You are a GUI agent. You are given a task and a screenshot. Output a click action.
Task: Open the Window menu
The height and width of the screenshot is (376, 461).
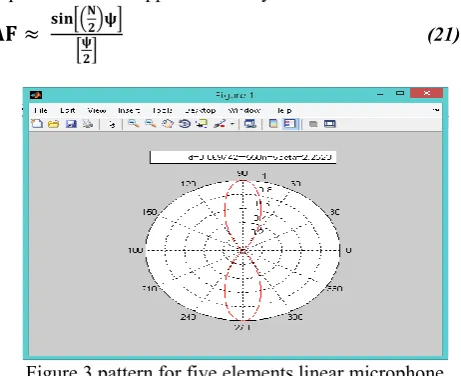(244, 110)
